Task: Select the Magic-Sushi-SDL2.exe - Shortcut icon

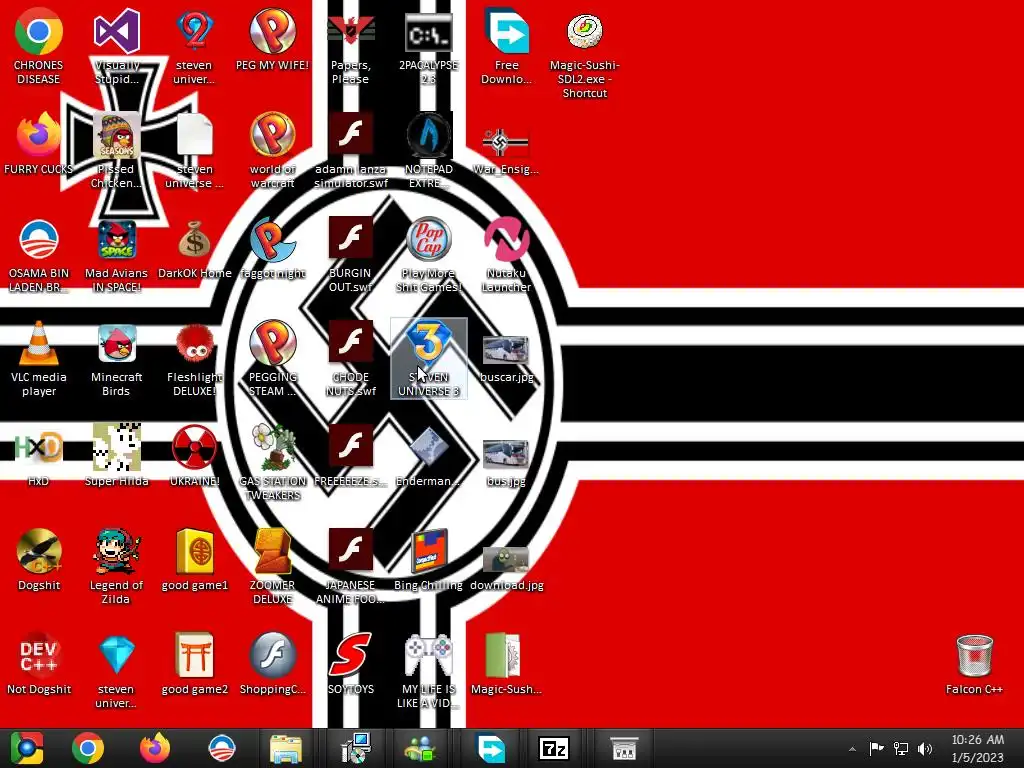Action: (584, 54)
